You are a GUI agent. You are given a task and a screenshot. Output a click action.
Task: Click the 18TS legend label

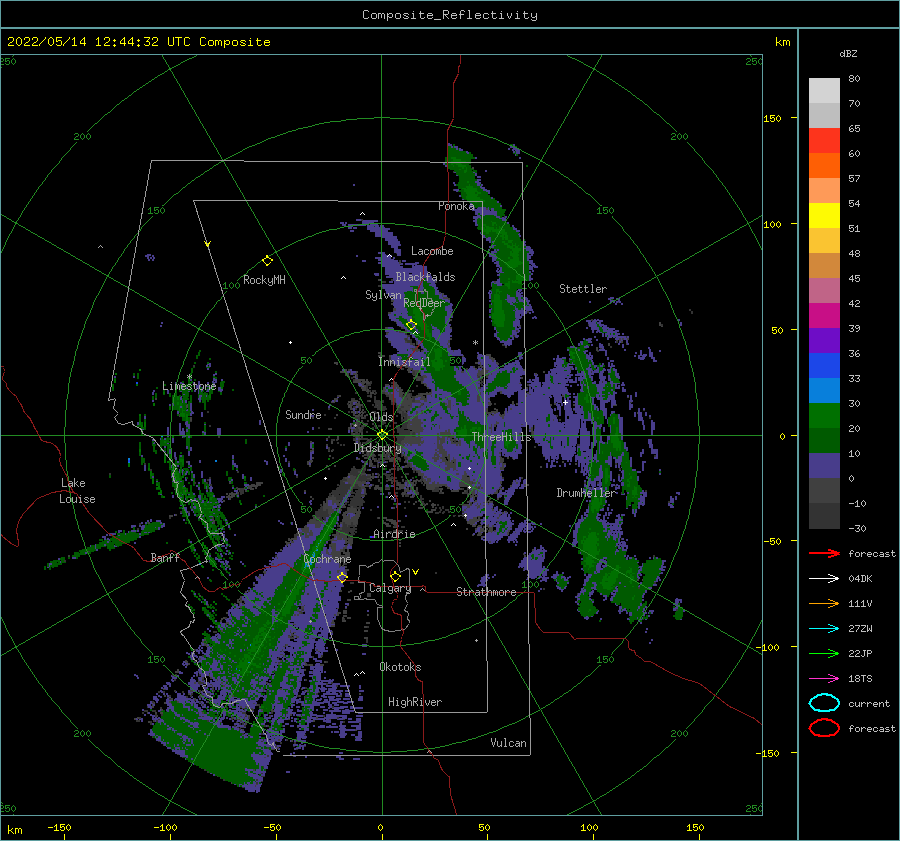(860, 679)
